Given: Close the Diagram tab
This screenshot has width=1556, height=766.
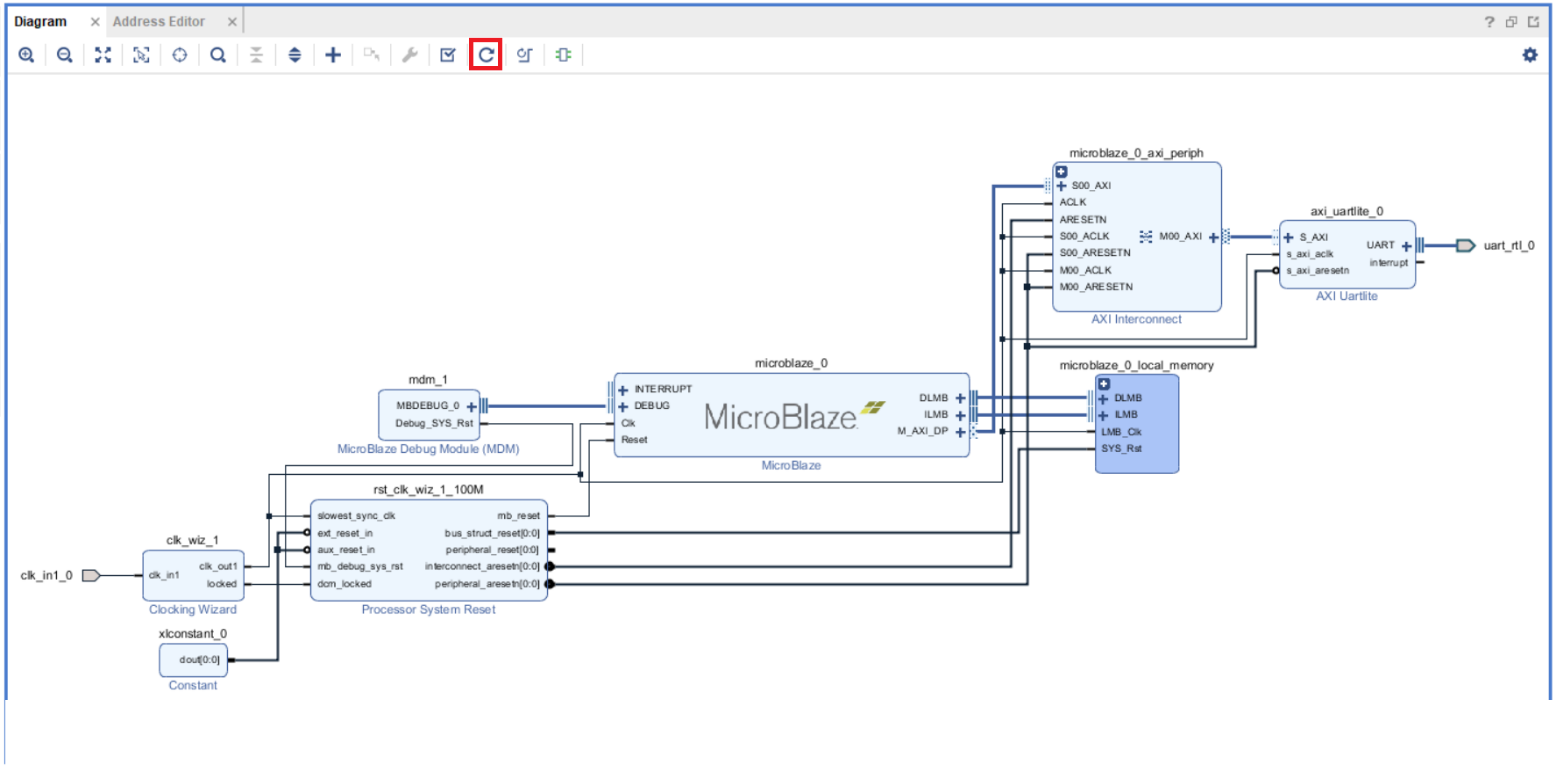Looking at the screenshot, I should point(95,22).
